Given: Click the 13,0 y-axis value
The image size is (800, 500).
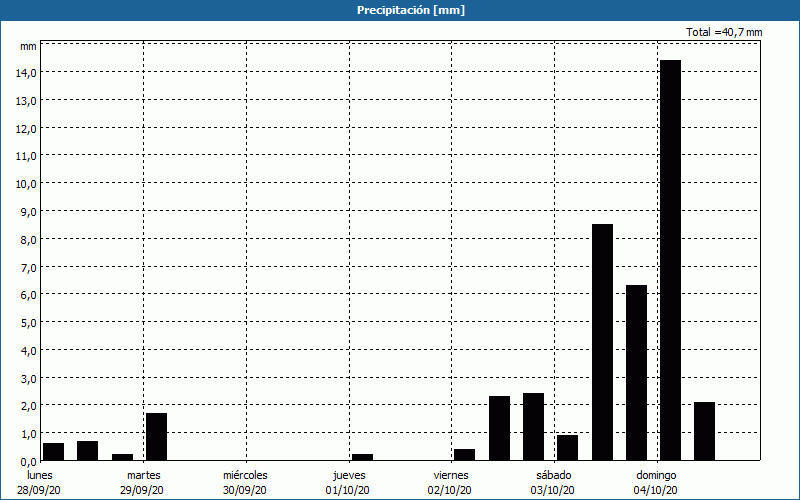Looking at the screenshot, I should 26,101.
